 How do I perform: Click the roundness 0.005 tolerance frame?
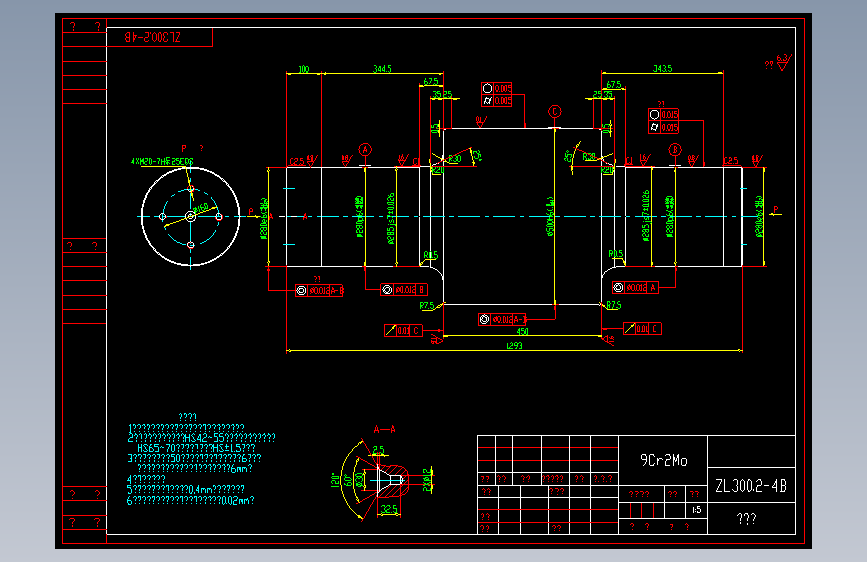(x=497, y=89)
